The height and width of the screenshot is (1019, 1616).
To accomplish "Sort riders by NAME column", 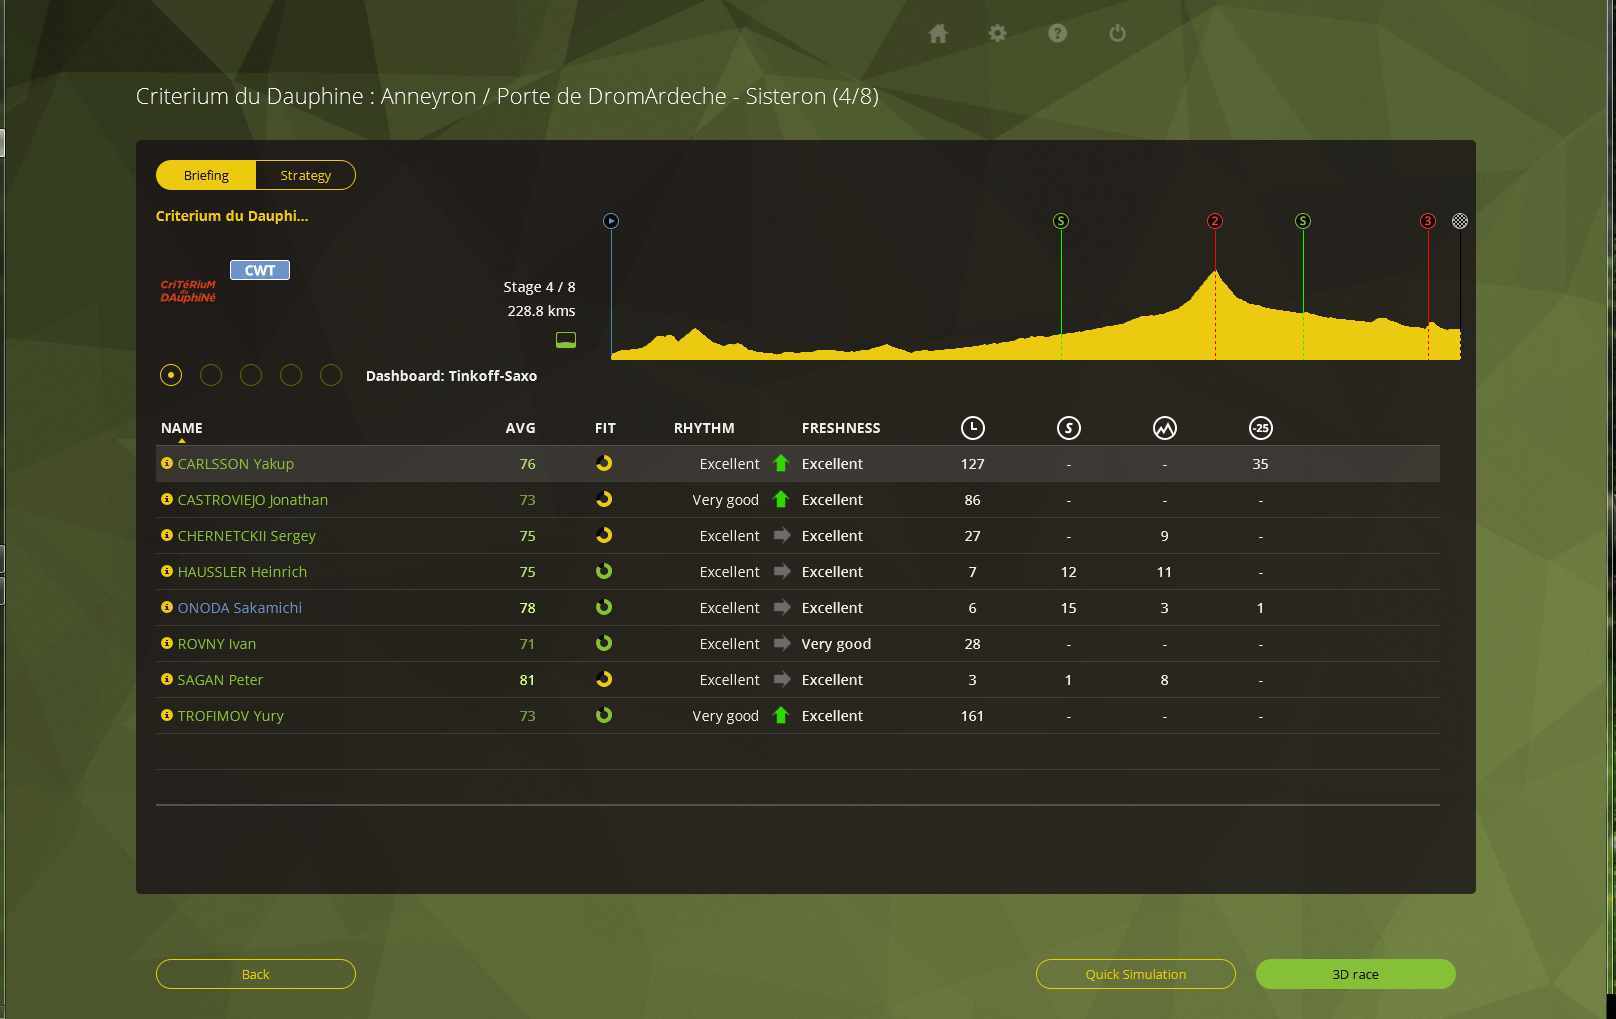I will pyautogui.click(x=182, y=428).
